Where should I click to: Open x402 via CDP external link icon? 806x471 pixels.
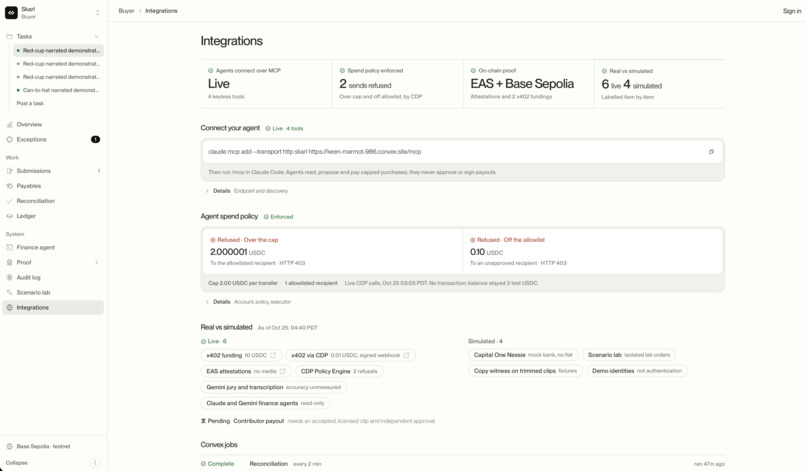click(406, 355)
